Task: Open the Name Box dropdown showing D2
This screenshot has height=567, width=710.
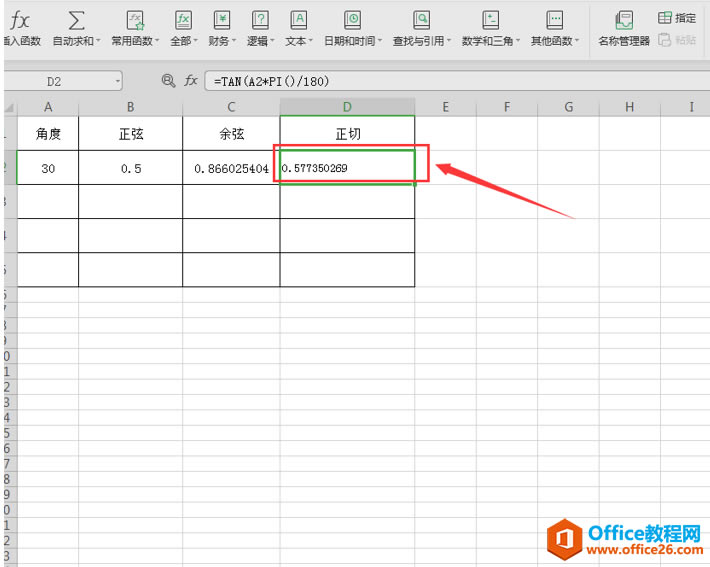Action: (x=117, y=82)
